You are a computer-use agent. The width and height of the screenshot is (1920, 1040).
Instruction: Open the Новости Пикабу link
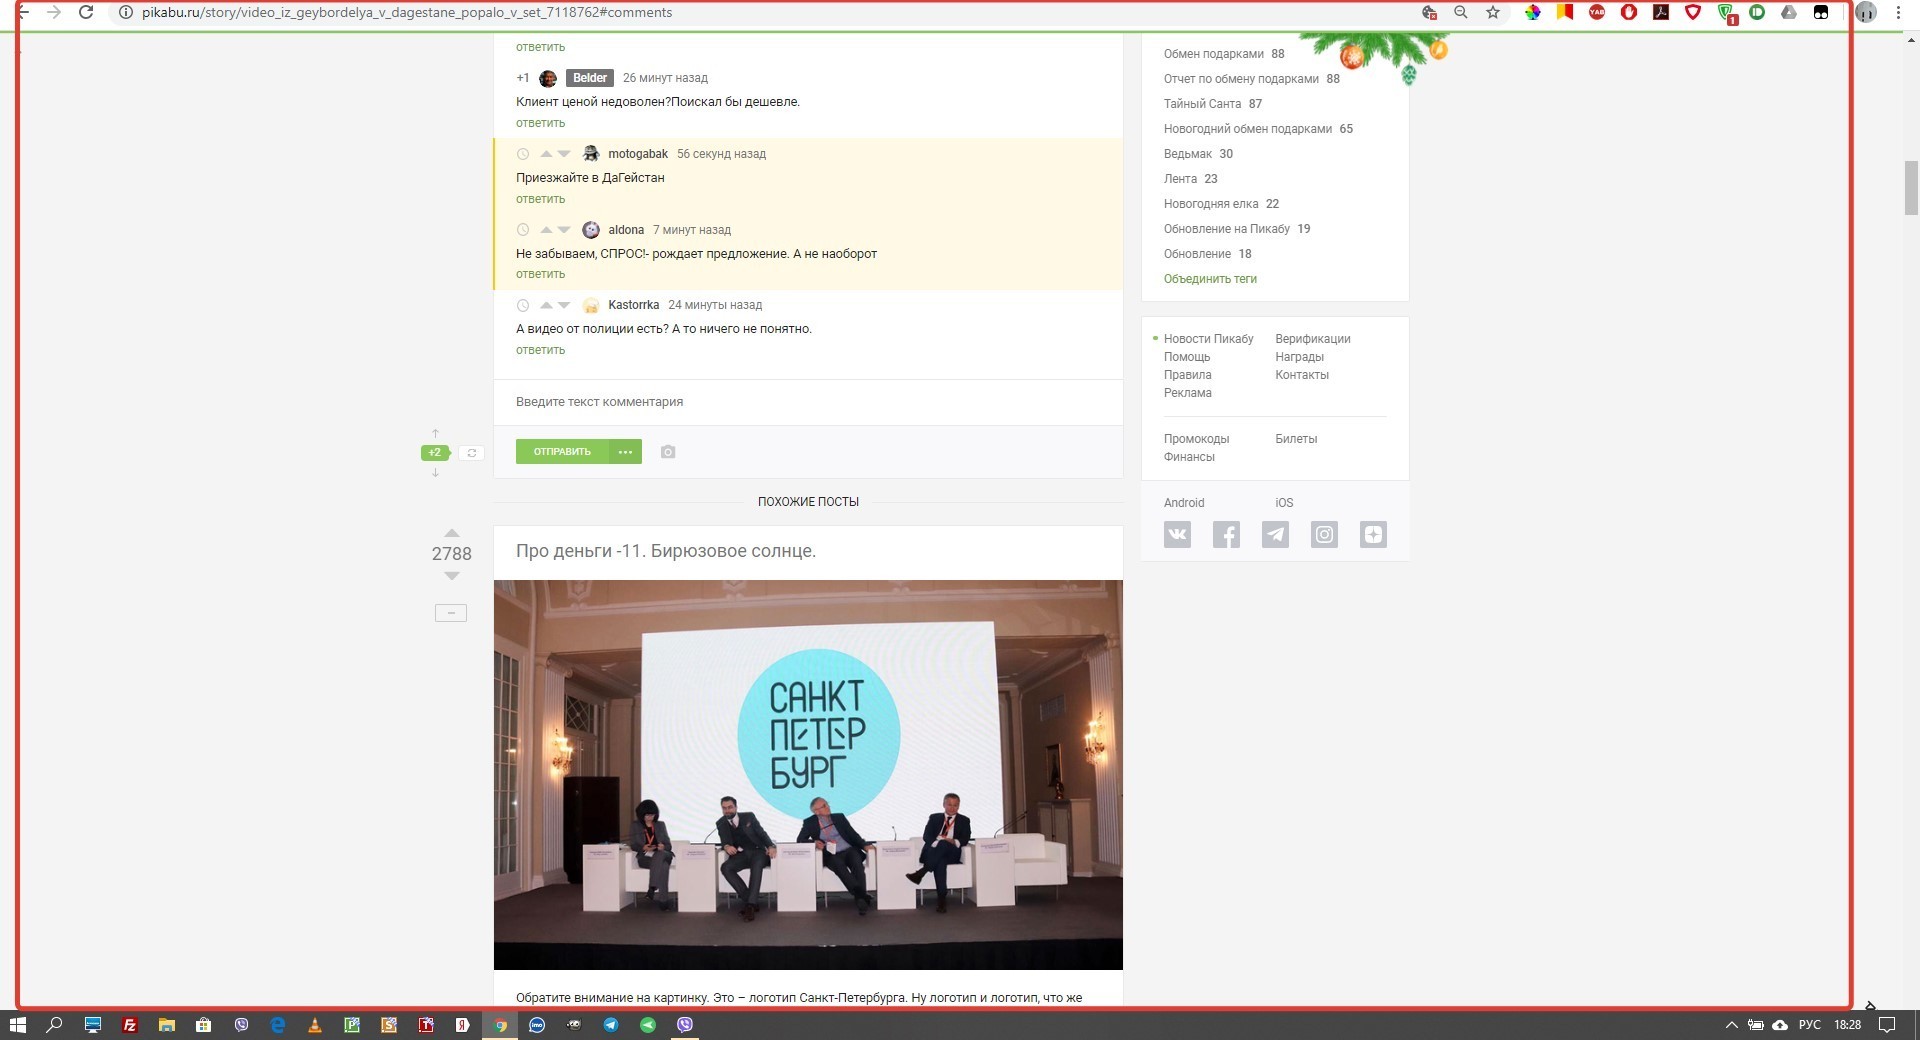1208,339
